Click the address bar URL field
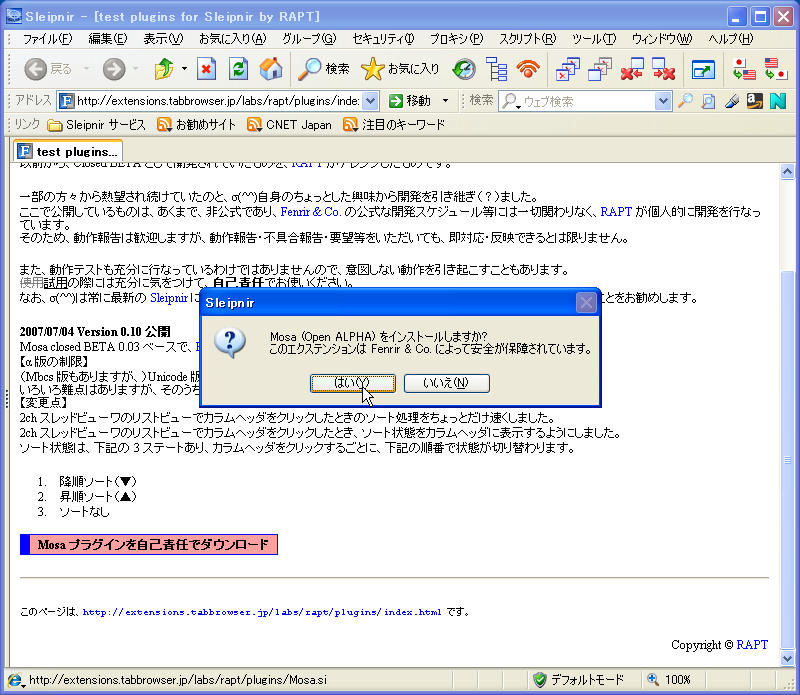The width and height of the screenshot is (800, 695). coord(218,101)
